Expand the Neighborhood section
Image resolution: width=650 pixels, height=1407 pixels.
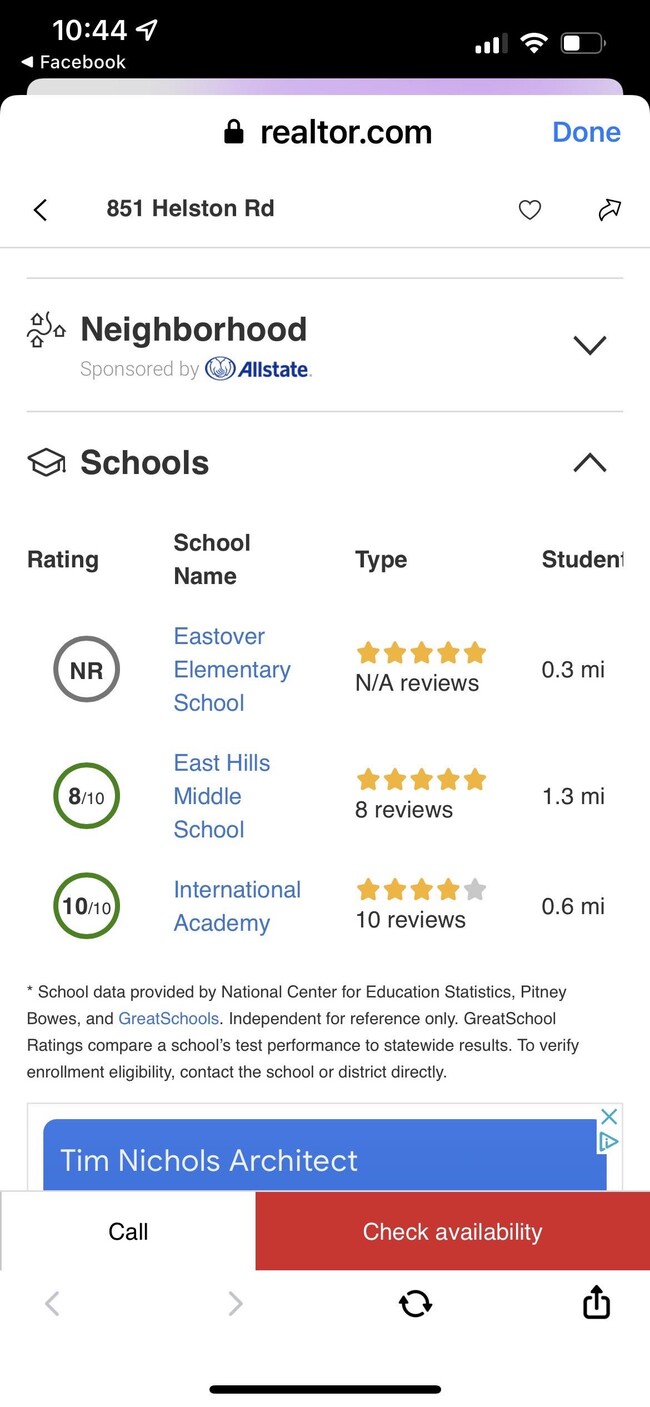(x=590, y=345)
